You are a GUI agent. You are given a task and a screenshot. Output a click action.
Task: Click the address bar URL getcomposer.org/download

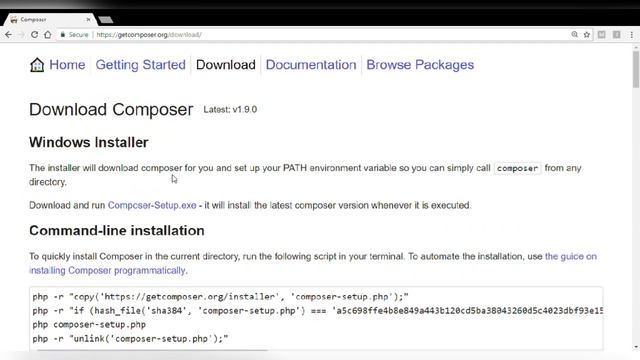pyautogui.click(x=149, y=35)
